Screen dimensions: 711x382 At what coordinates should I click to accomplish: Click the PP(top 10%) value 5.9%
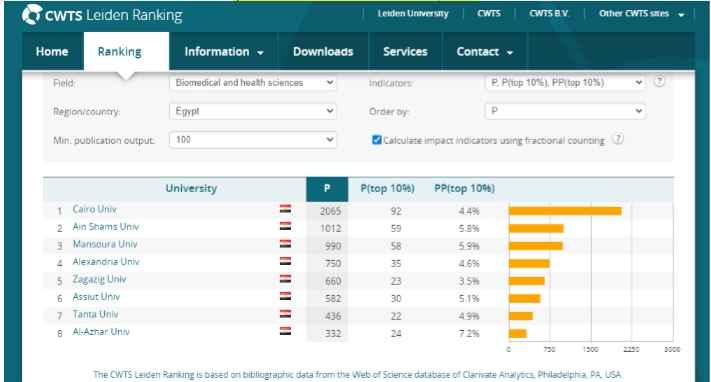[x=469, y=246]
